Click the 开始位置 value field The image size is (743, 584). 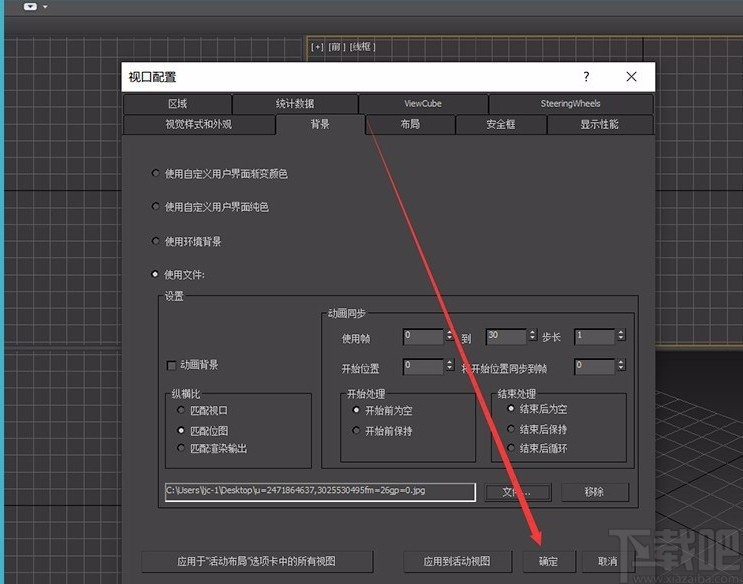pos(424,366)
